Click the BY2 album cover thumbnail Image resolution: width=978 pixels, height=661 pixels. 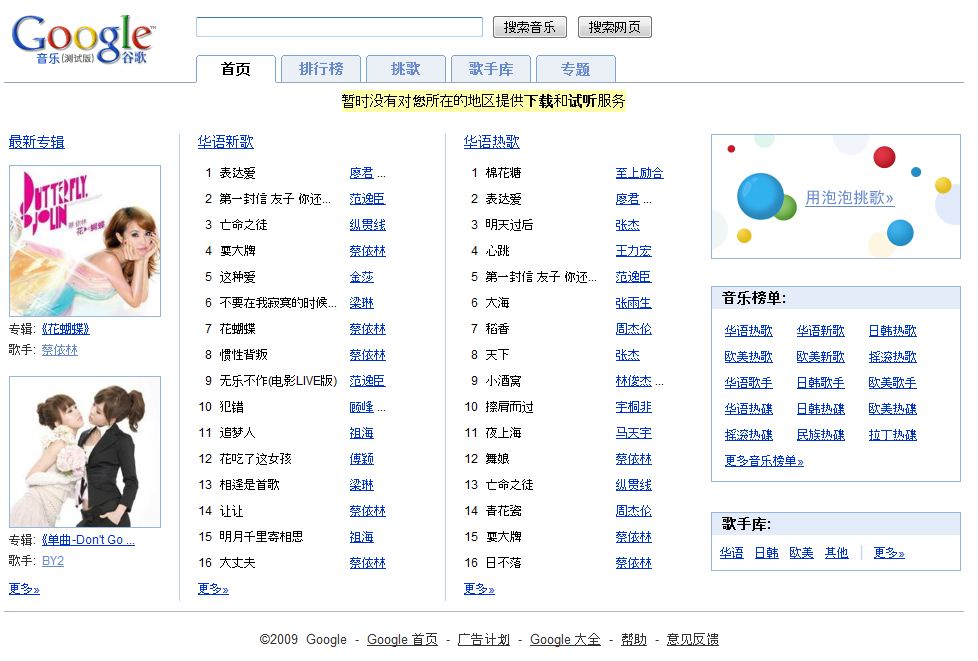85,452
